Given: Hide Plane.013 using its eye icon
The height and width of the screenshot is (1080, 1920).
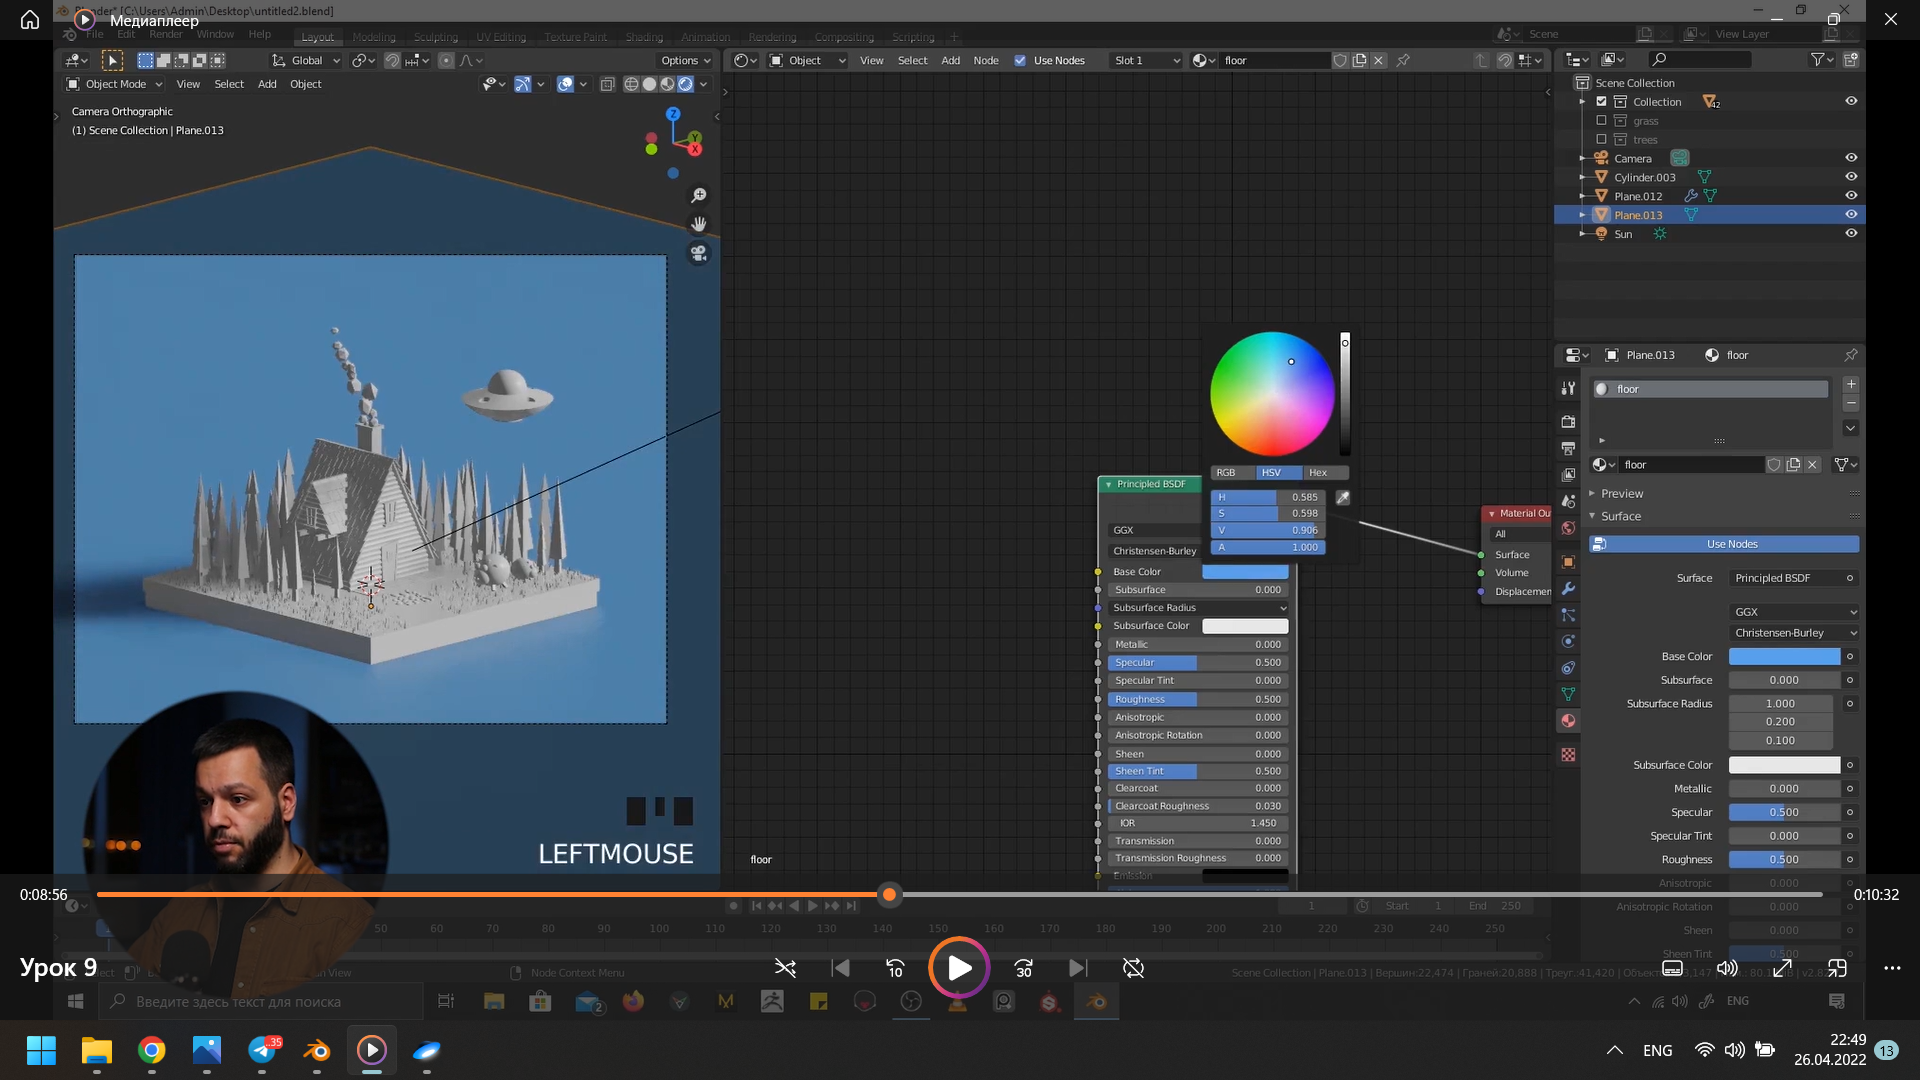Looking at the screenshot, I should pos(1851,215).
